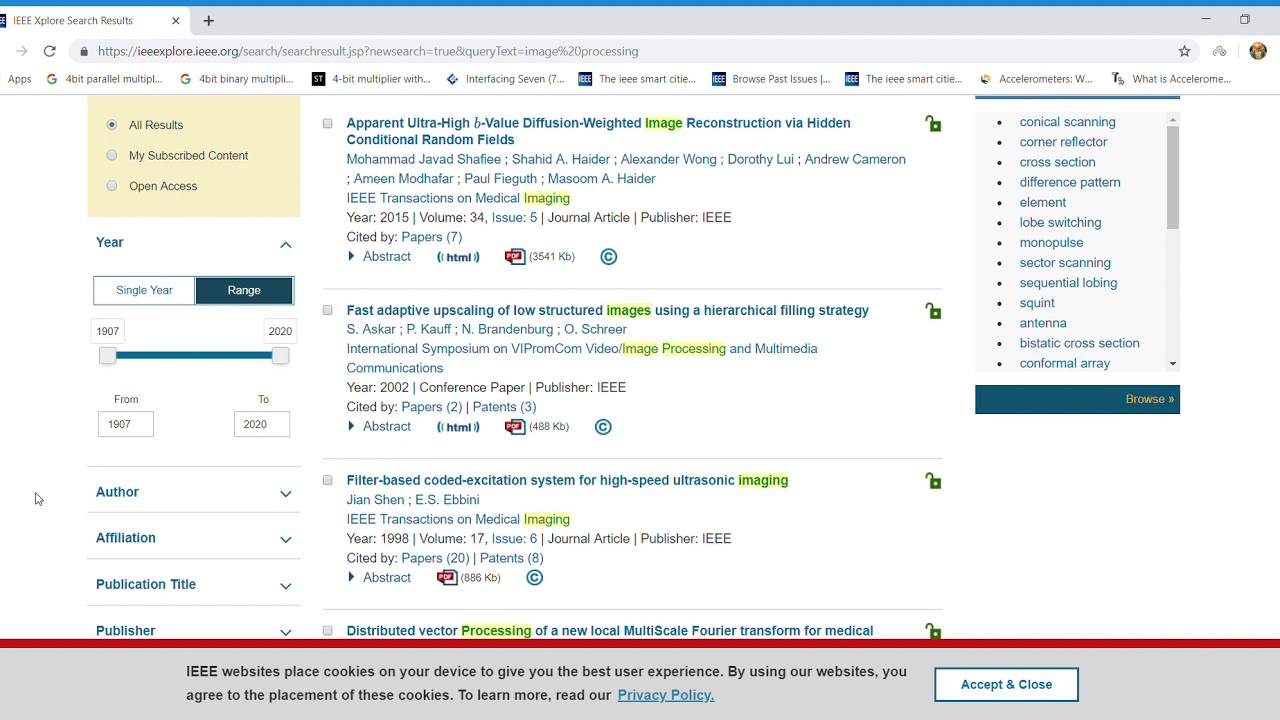Open 'What is Accelerome...' bookmark
Screen dimensions: 1280x720
click(1171, 79)
